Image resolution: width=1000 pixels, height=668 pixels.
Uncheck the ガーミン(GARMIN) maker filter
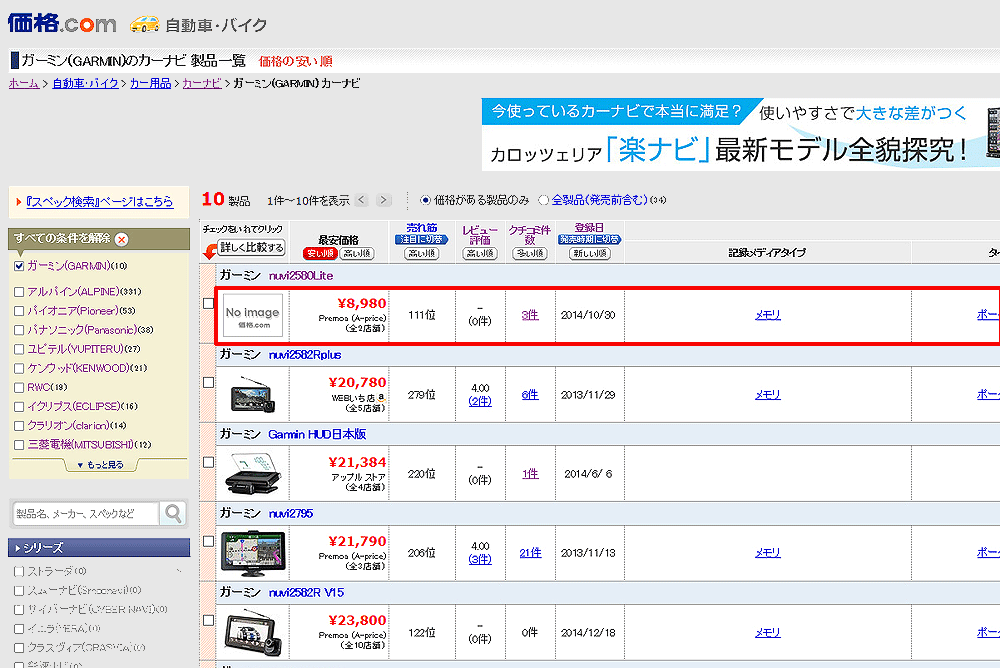19,266
